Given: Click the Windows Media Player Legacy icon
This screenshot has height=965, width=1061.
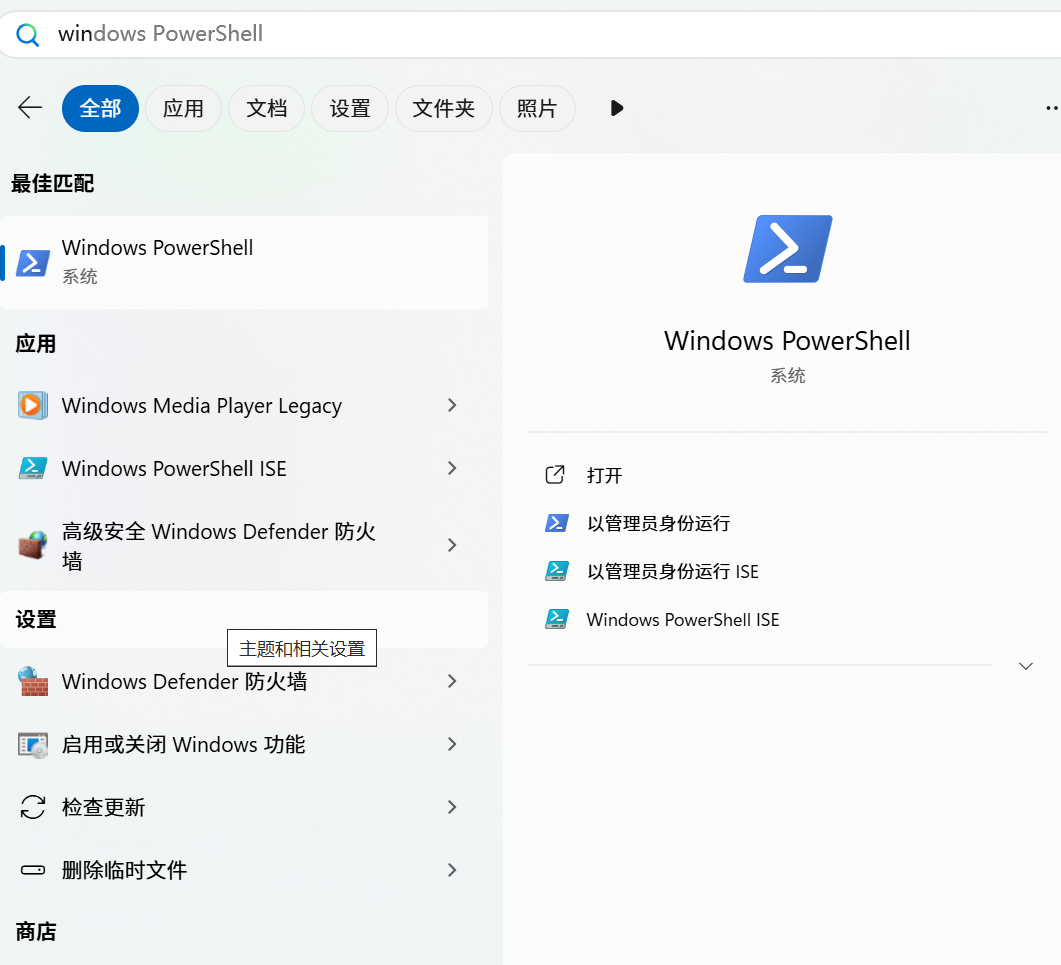Looking at the screenshot, I should [x=32, y=405].
